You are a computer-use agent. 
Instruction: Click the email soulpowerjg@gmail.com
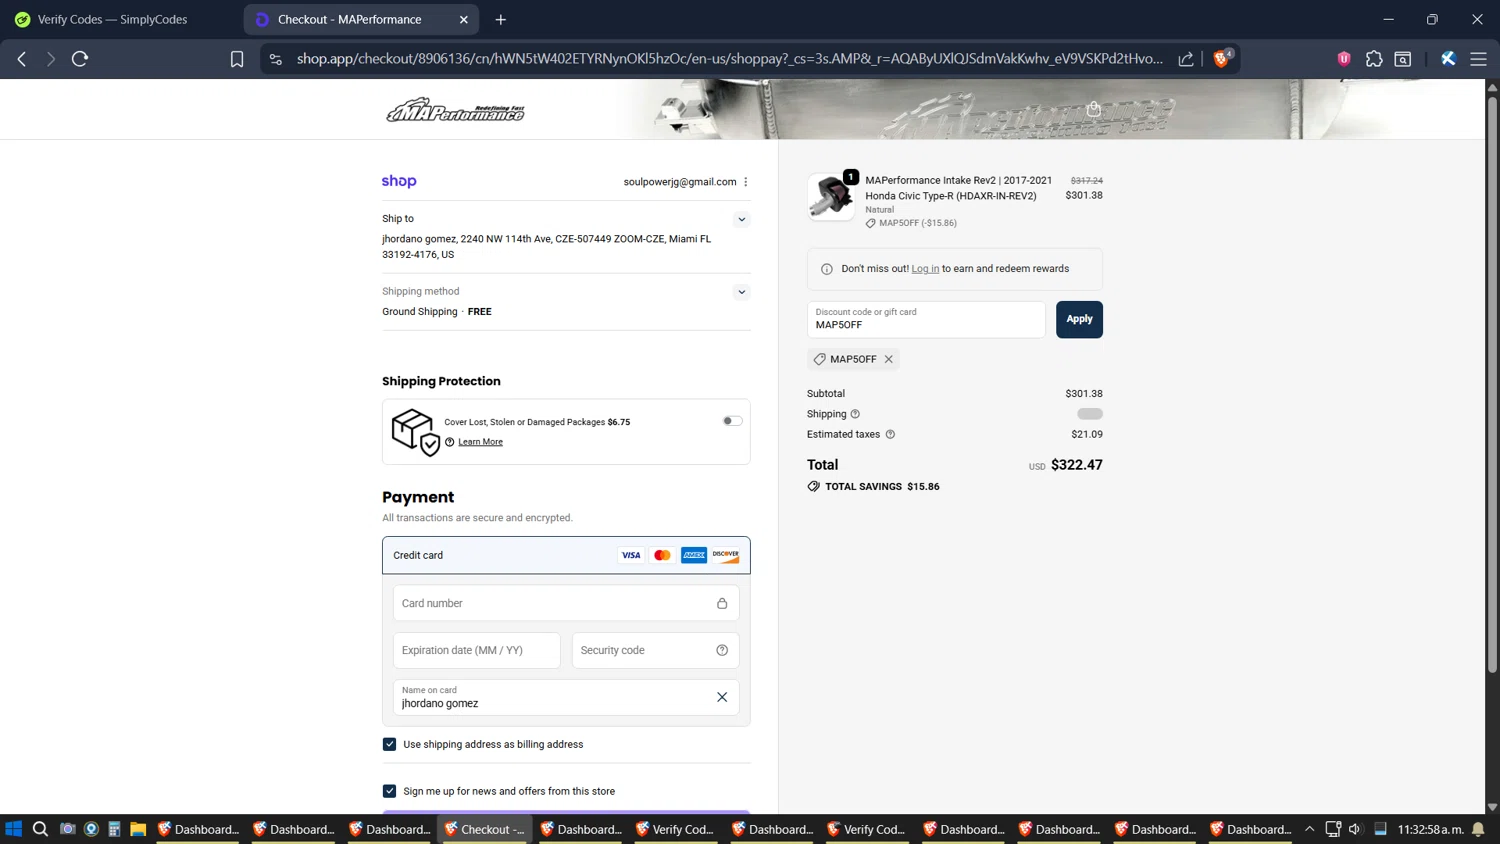click(680, 182)
